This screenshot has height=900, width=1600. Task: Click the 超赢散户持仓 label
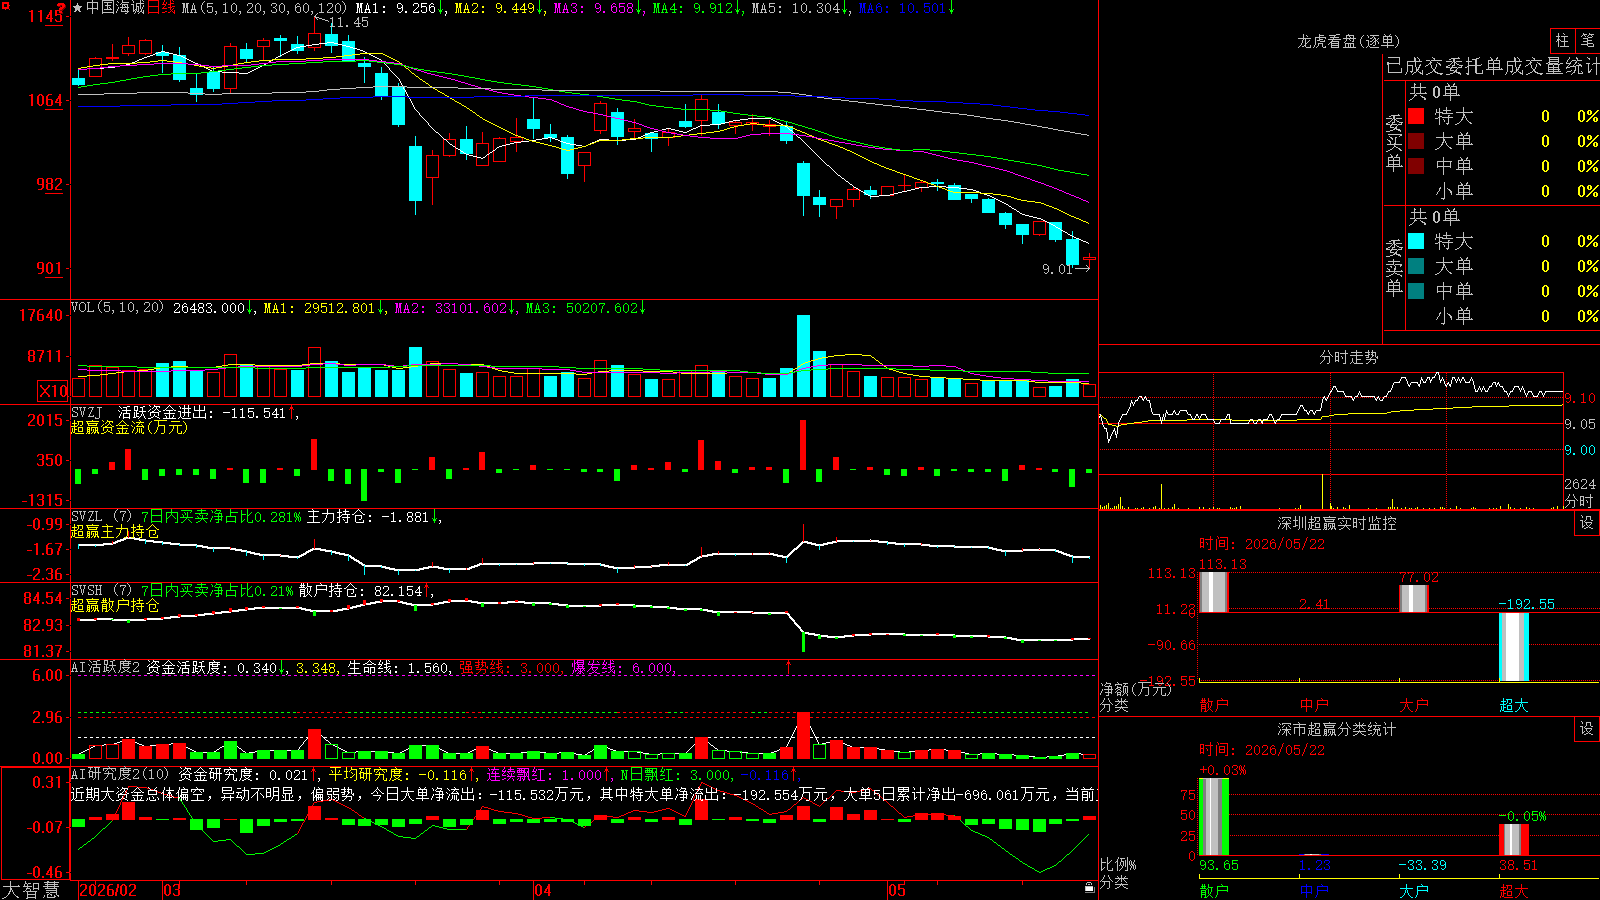tap(115, 605)
